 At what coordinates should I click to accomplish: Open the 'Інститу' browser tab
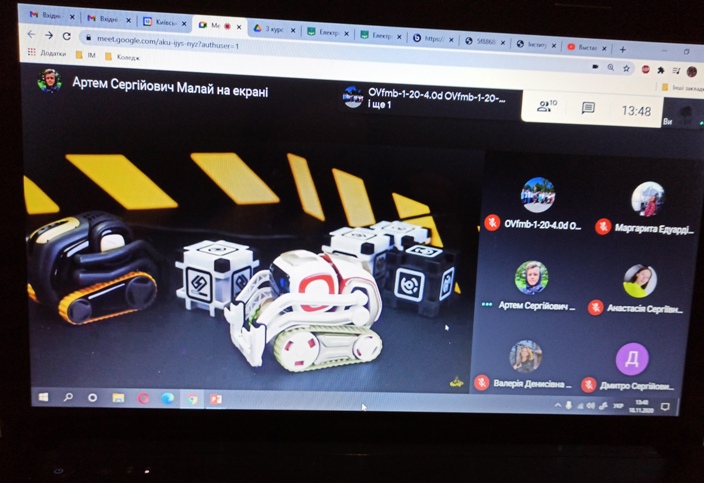tap(536, 44)
